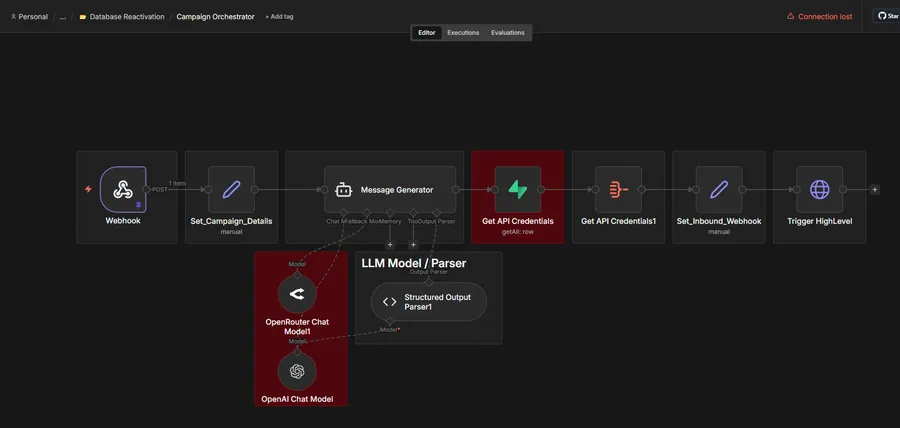Click the GitHub Star button

coord(886,16)
